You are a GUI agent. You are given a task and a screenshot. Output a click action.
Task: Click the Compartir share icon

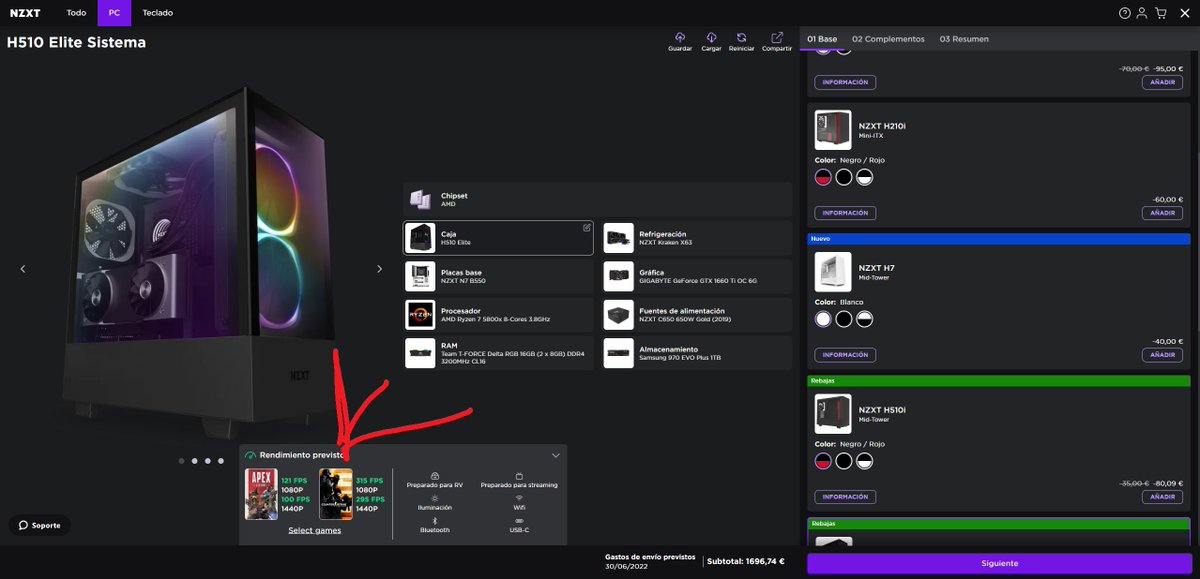[x=777, y=37]
